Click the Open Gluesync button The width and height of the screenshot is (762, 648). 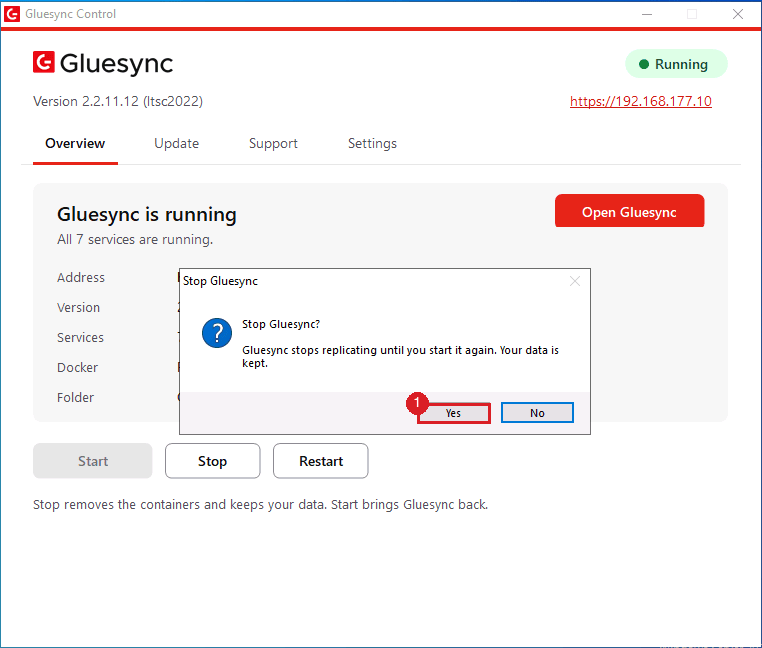tap(629, 211)
